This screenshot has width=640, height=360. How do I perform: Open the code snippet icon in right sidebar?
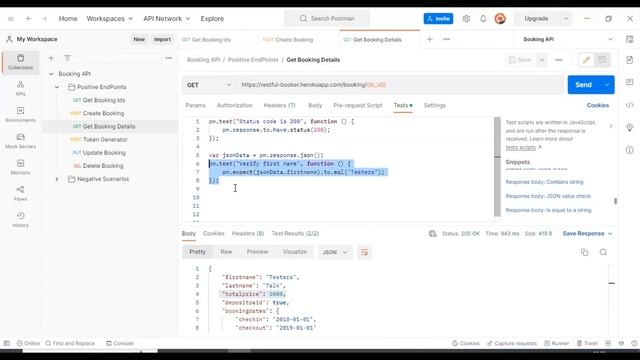(x=629, y=105)
